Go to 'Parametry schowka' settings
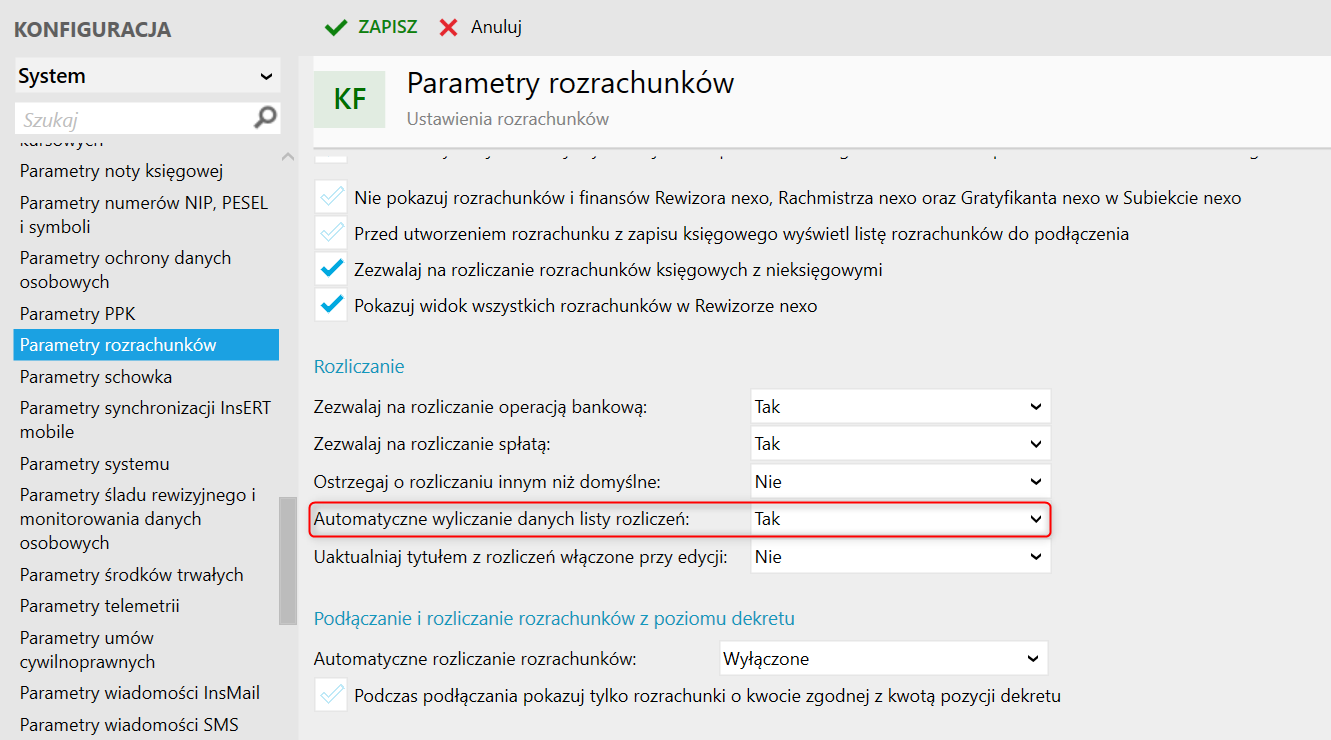This screenshot has width=1331, height=740. click(96, 377)
